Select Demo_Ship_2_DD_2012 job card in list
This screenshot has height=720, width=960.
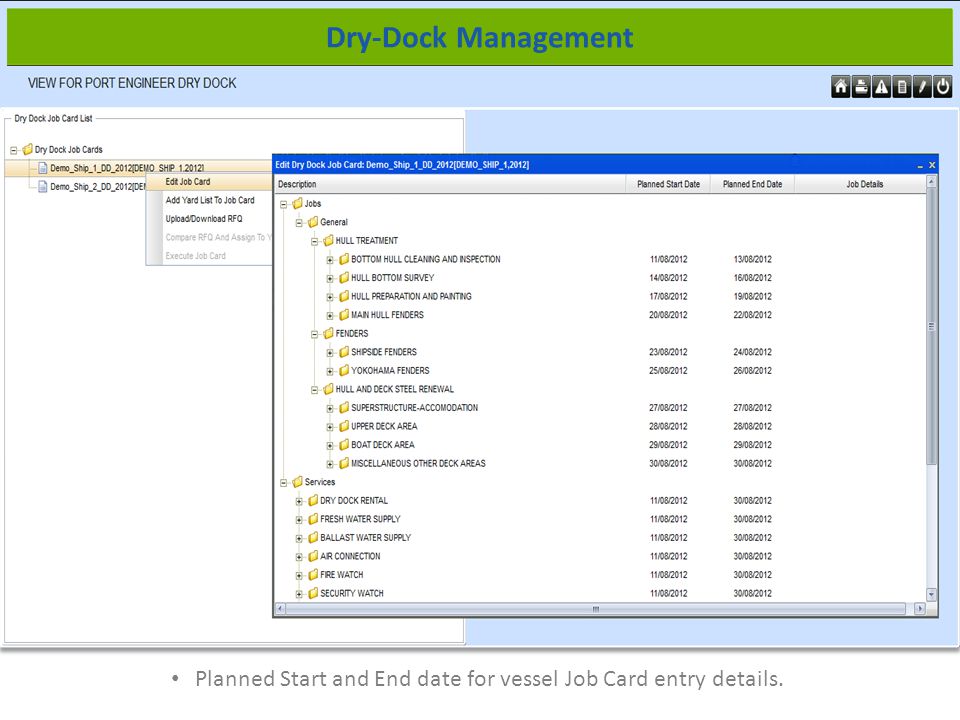(97, 186)
